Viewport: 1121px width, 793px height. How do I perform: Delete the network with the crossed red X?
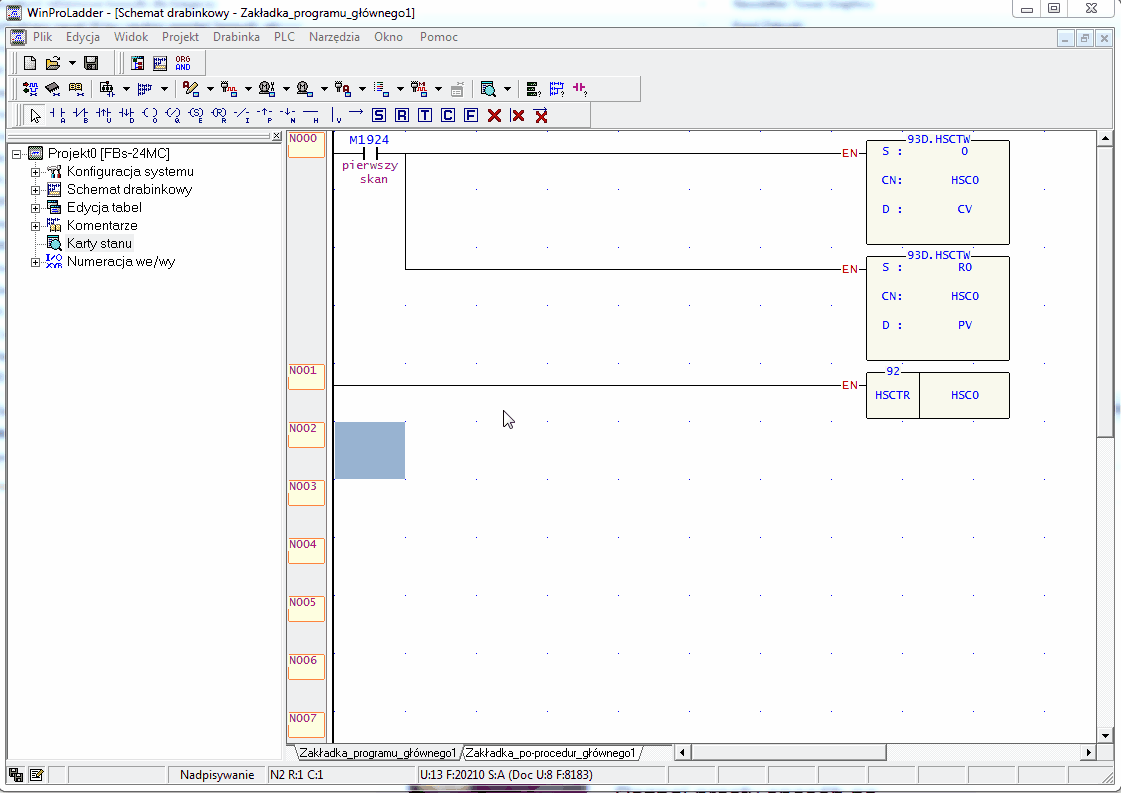(541, 115)
